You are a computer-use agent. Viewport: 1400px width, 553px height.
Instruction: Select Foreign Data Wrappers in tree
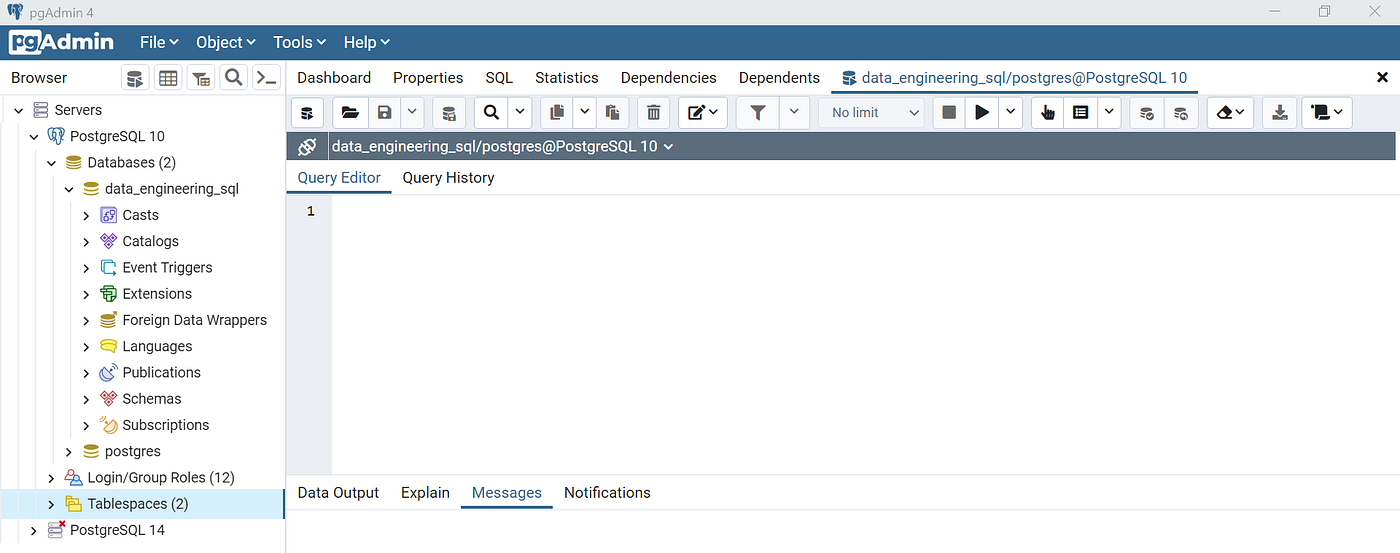point(194,320)
